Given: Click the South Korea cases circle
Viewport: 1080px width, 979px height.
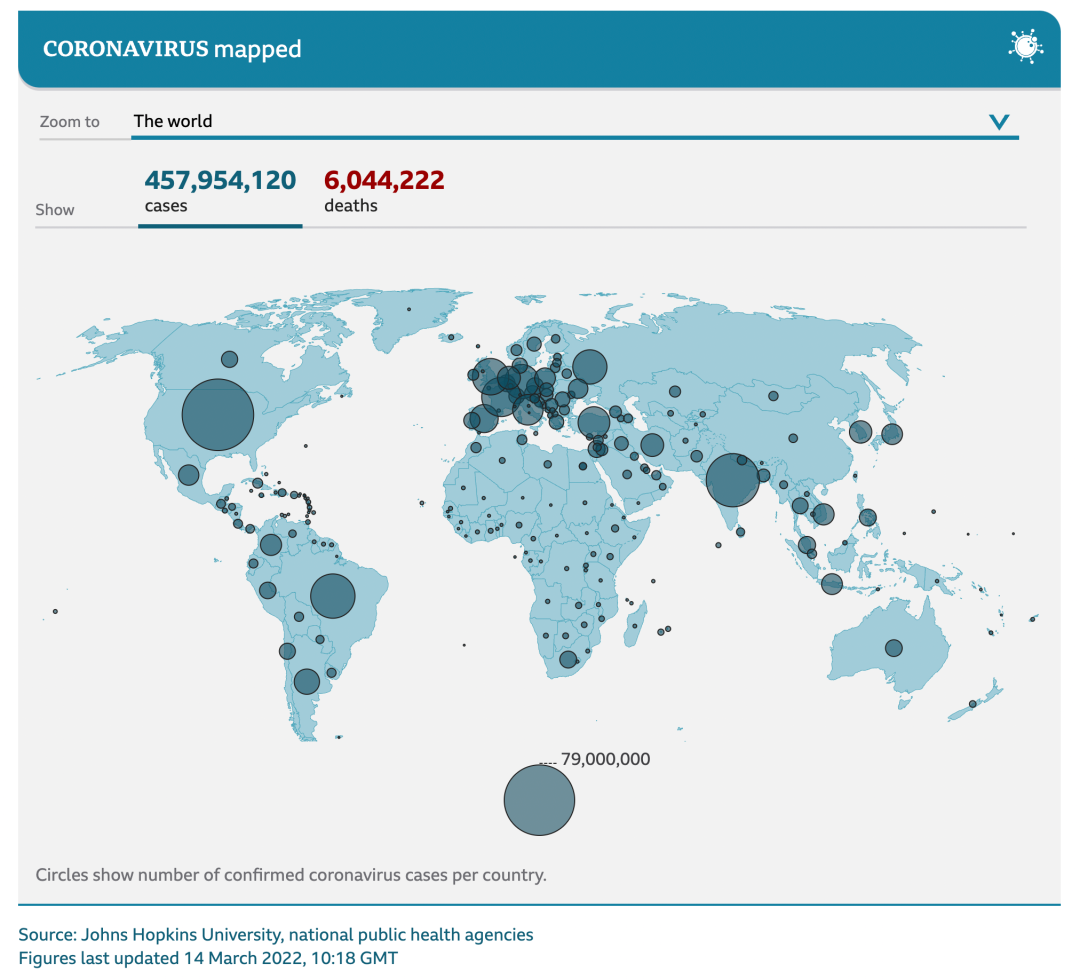Looking at the screenshot, I should [x=860, y=432].
